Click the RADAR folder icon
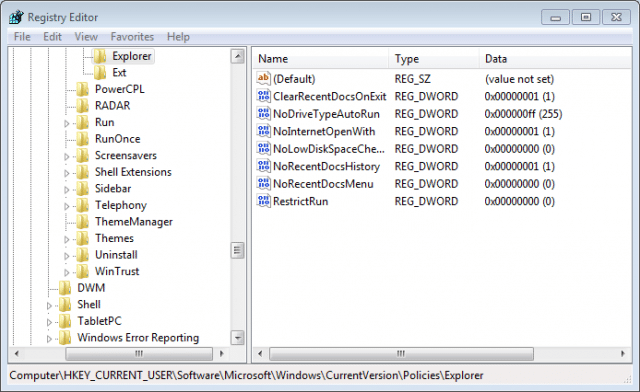Viewport: 640px width, 392px height. coord(82,106)
